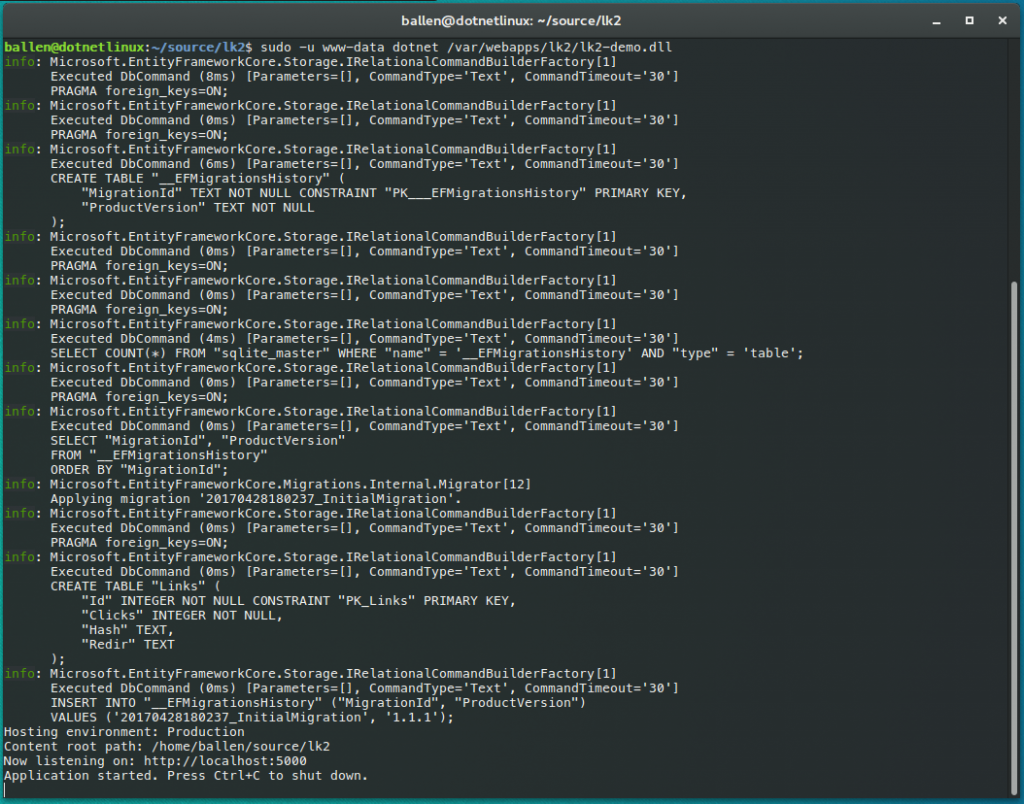Close the terminal window

tap(1002, 20)
